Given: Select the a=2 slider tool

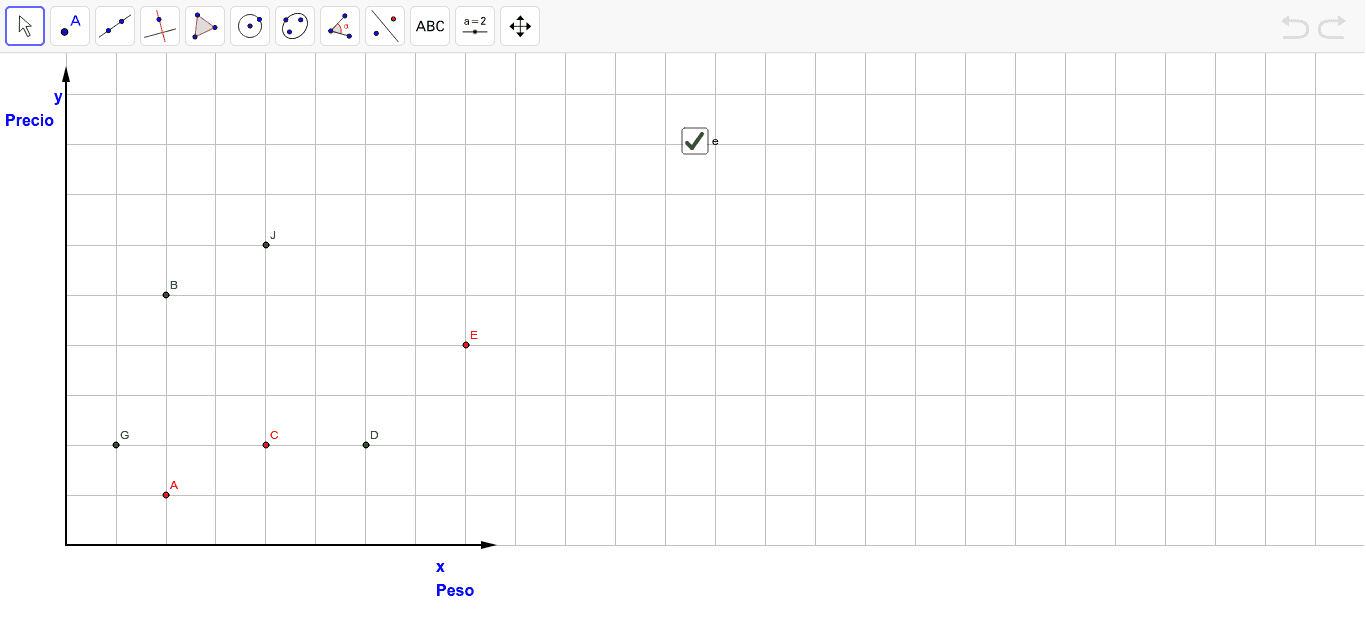Looking at the screenshot, I should click(x=475, y=26).
